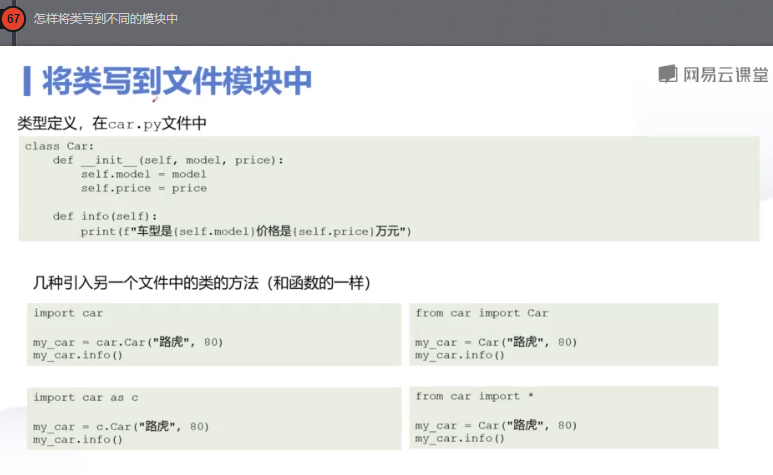Click the 网易云课堂 logo
The height and width of the screenshot is (475, 773).
coord(713,74)
